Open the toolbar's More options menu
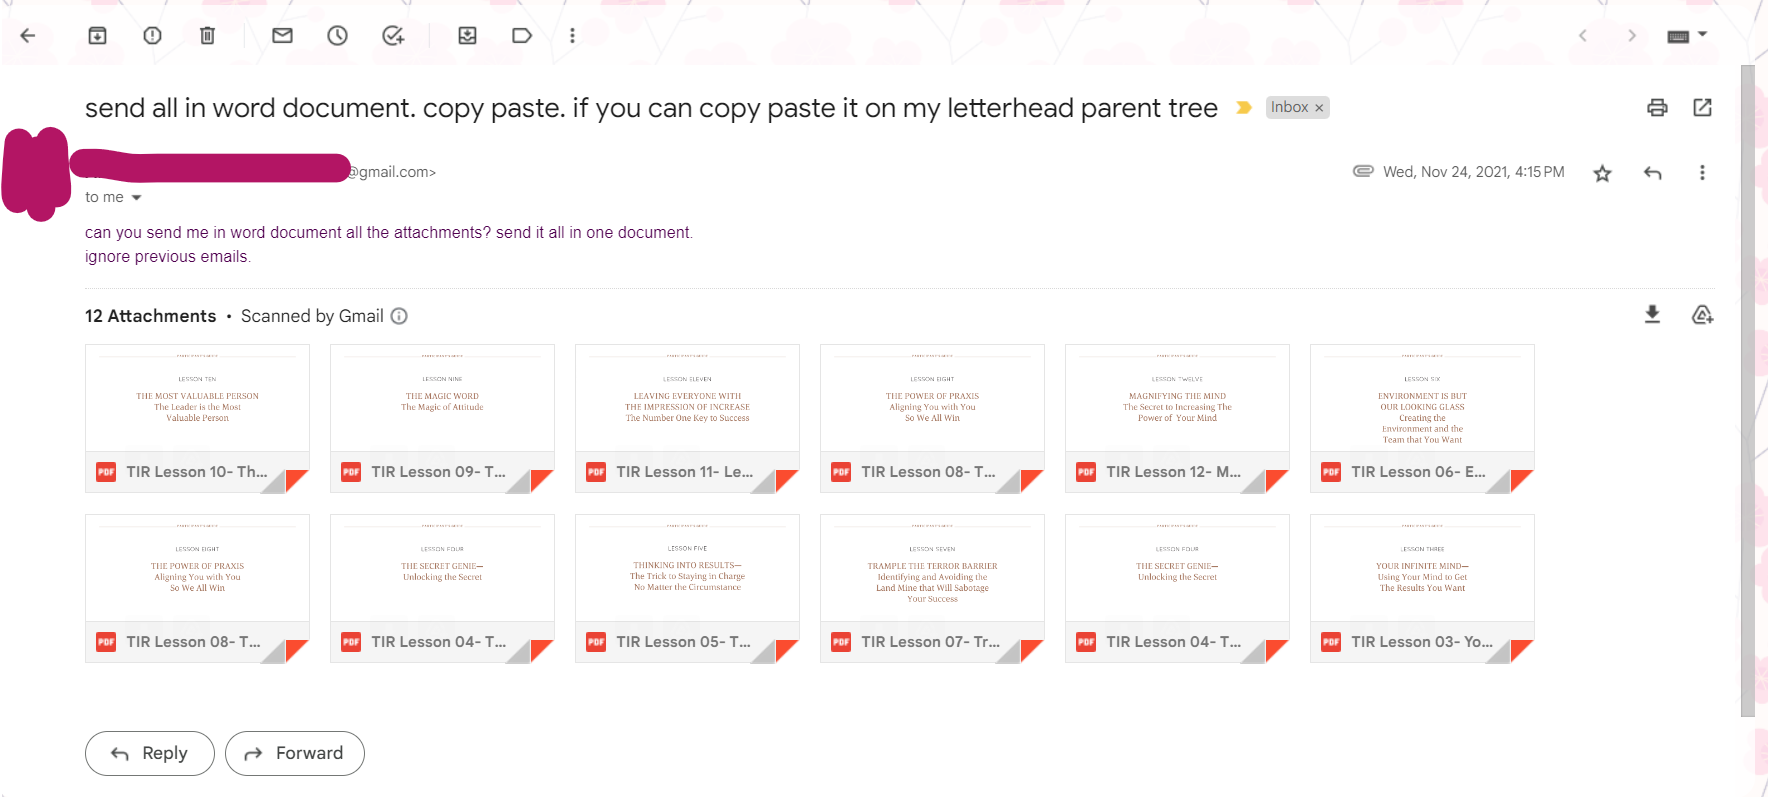Image resolution: width=1768 pixels, height=797 pixels. pos(572,36)
